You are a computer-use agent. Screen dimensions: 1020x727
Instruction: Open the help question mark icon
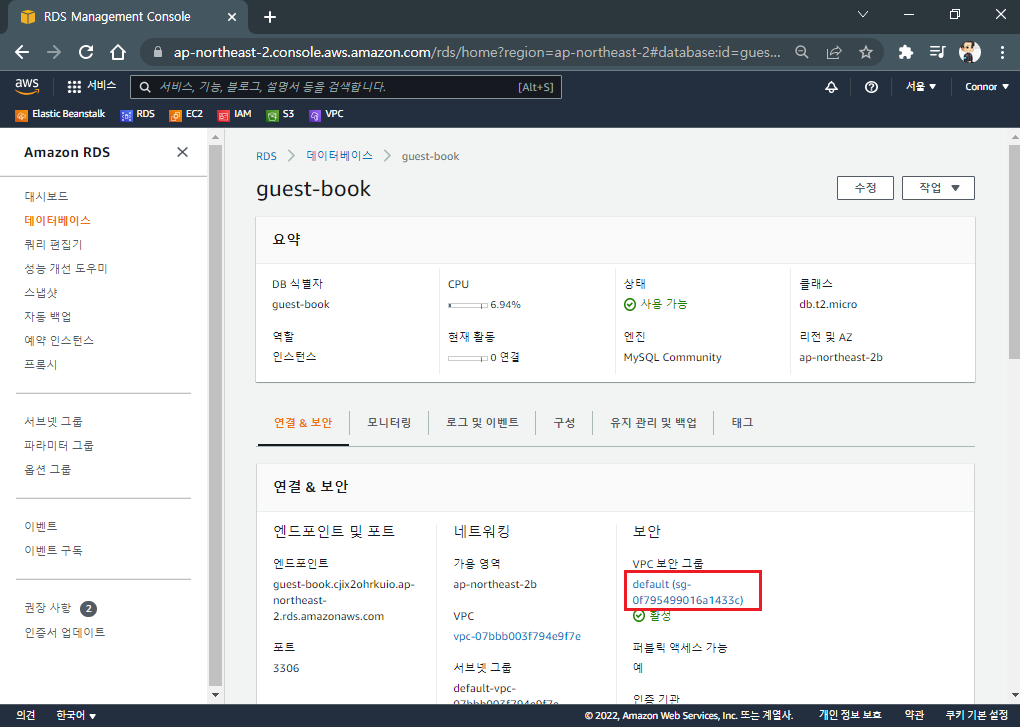[871, 87]
